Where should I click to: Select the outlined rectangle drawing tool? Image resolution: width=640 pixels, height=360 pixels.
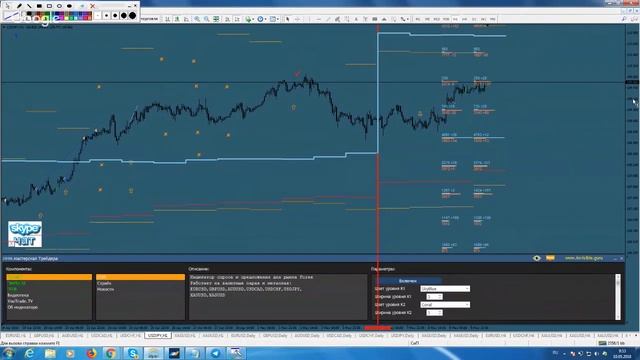point(49,6)
